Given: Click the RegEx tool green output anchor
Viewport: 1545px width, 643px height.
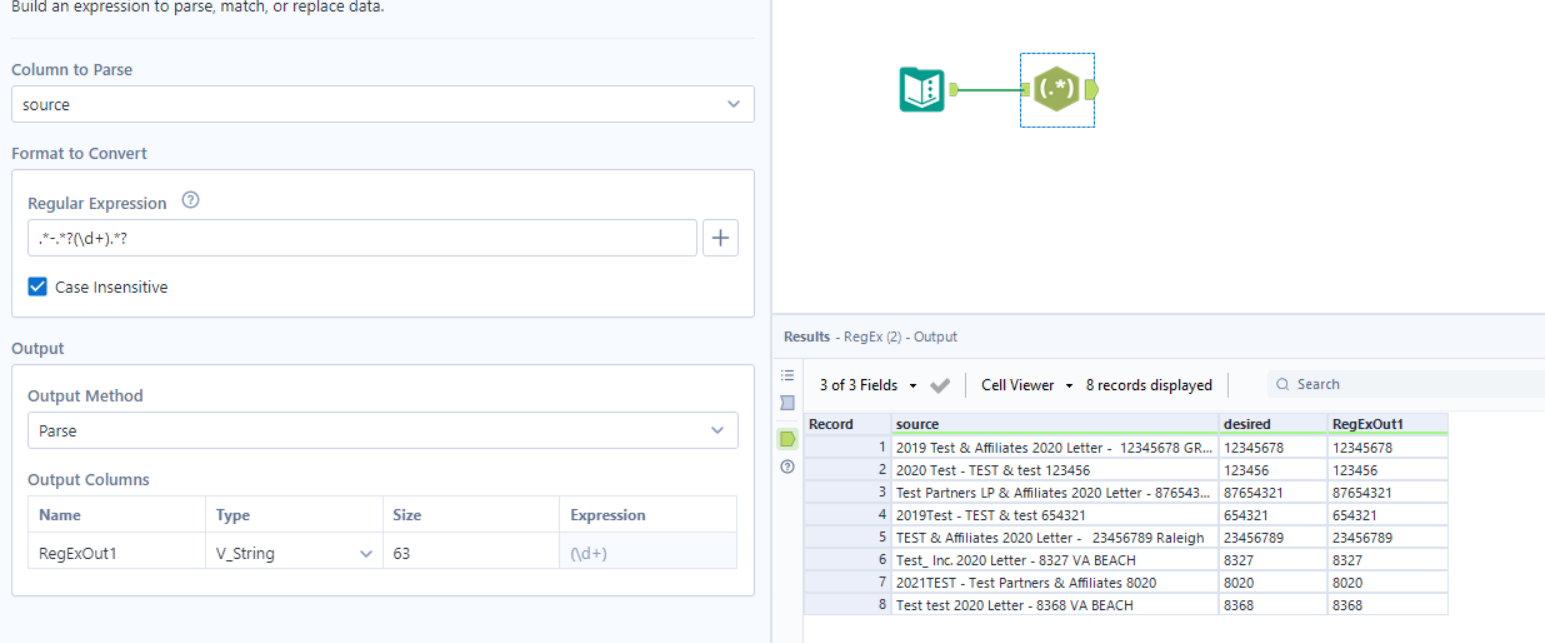Looking at the screenshot, I should (x=1090, y=89).
